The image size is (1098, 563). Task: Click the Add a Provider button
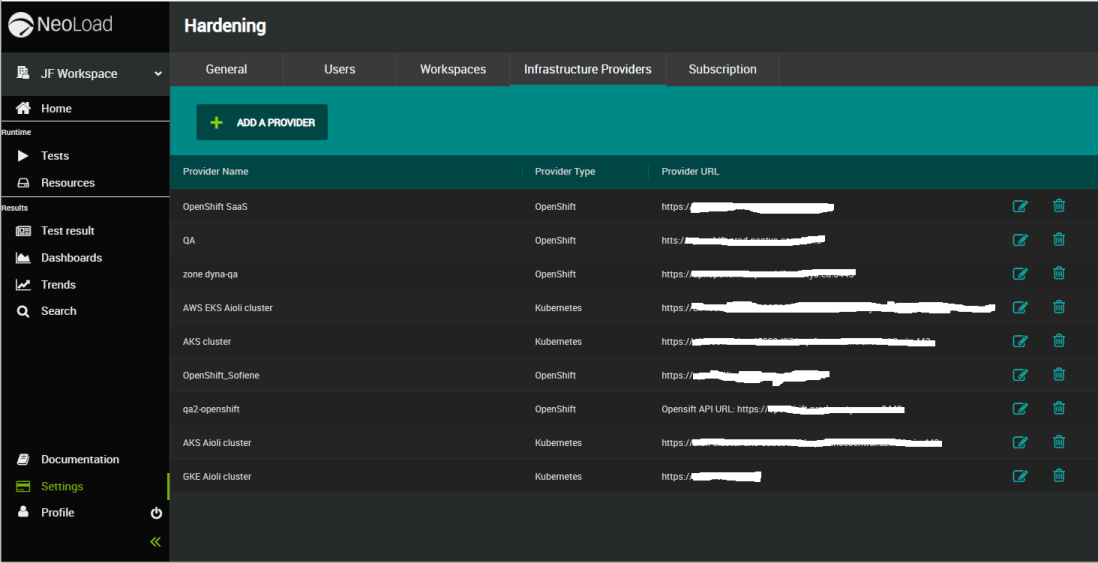pos(262,123)
